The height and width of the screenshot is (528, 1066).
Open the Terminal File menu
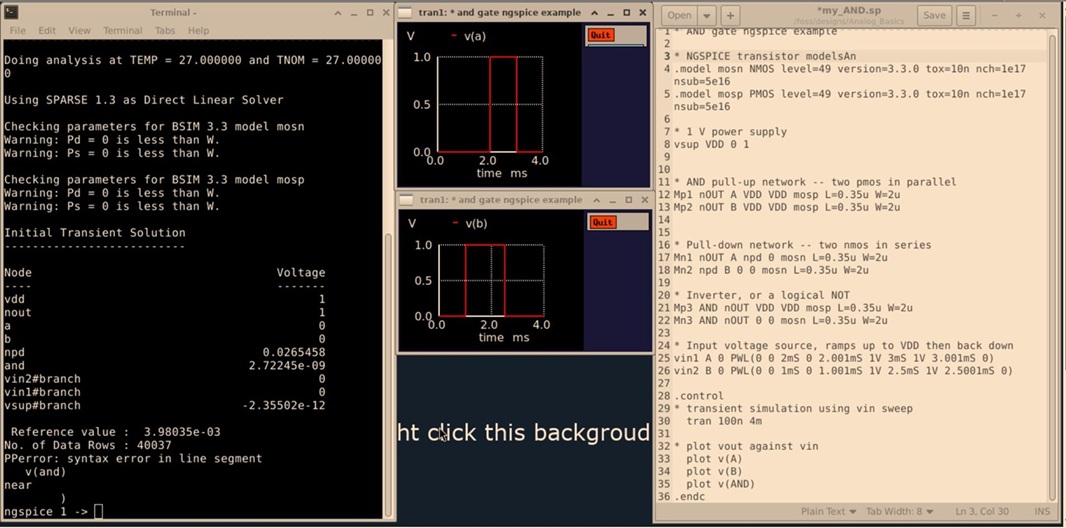point(18,31)
